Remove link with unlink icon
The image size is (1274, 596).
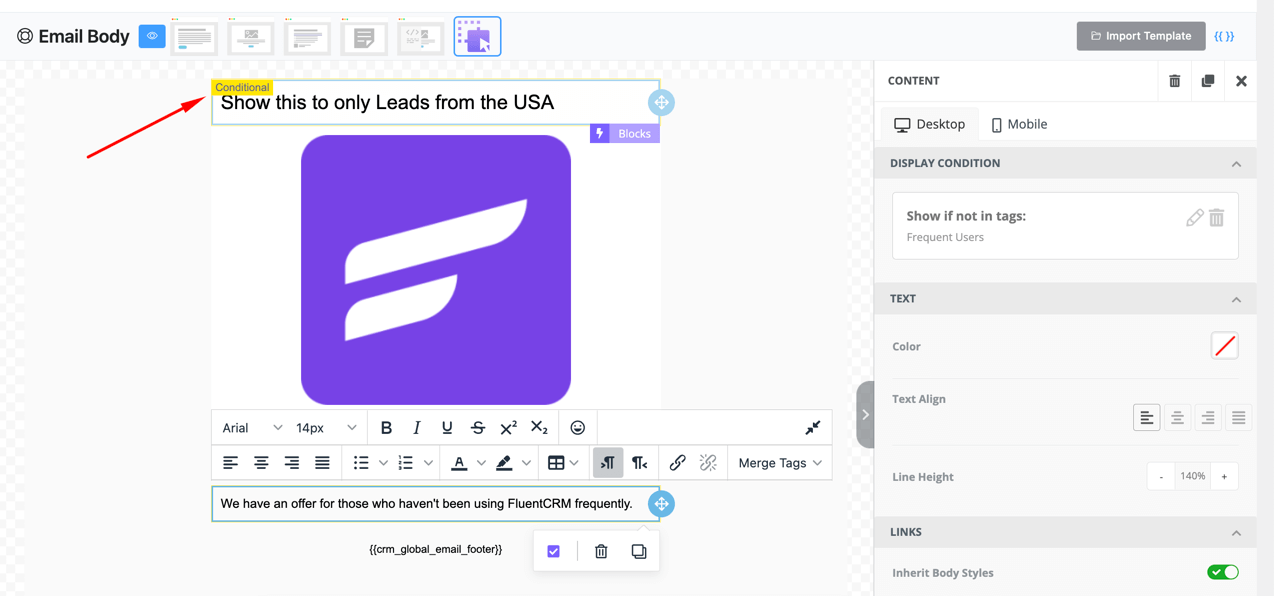(708, 463)
